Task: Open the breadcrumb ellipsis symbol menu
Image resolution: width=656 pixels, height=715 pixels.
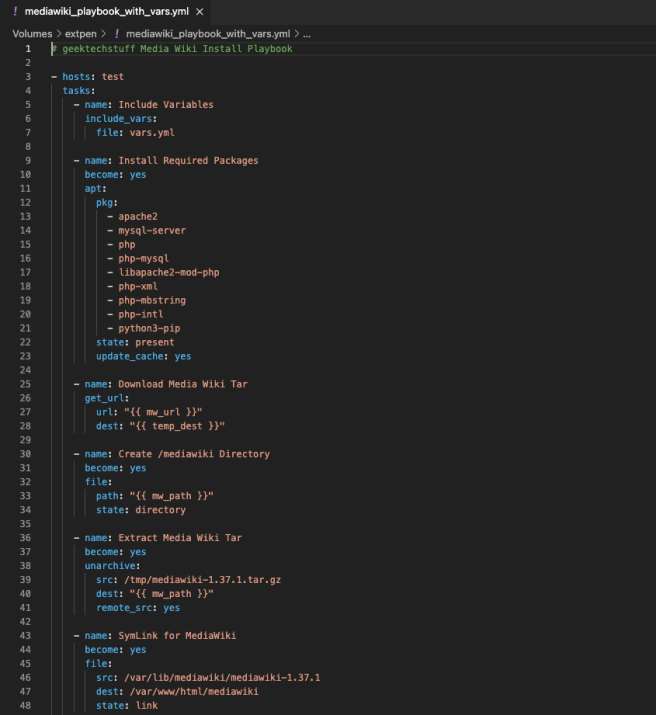Action: point(307,34)
